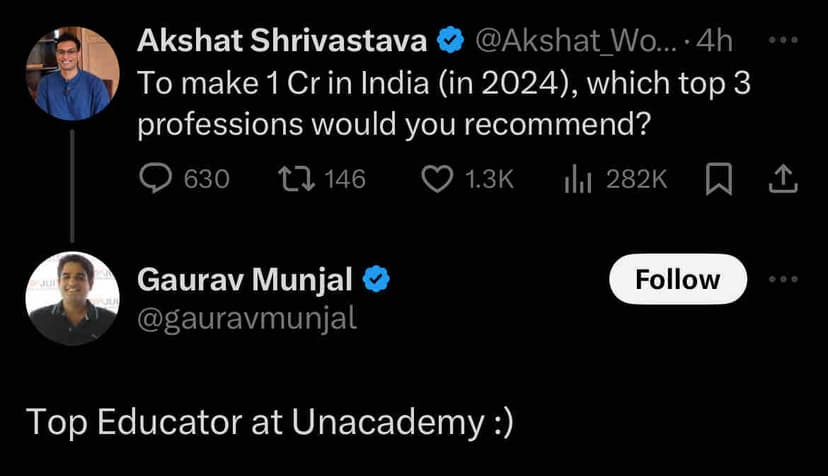Image resolution: width=828 pixels, height=476 pixels.
Task: Click Akshat Shrivastava's display name
Action: (283, 41)
